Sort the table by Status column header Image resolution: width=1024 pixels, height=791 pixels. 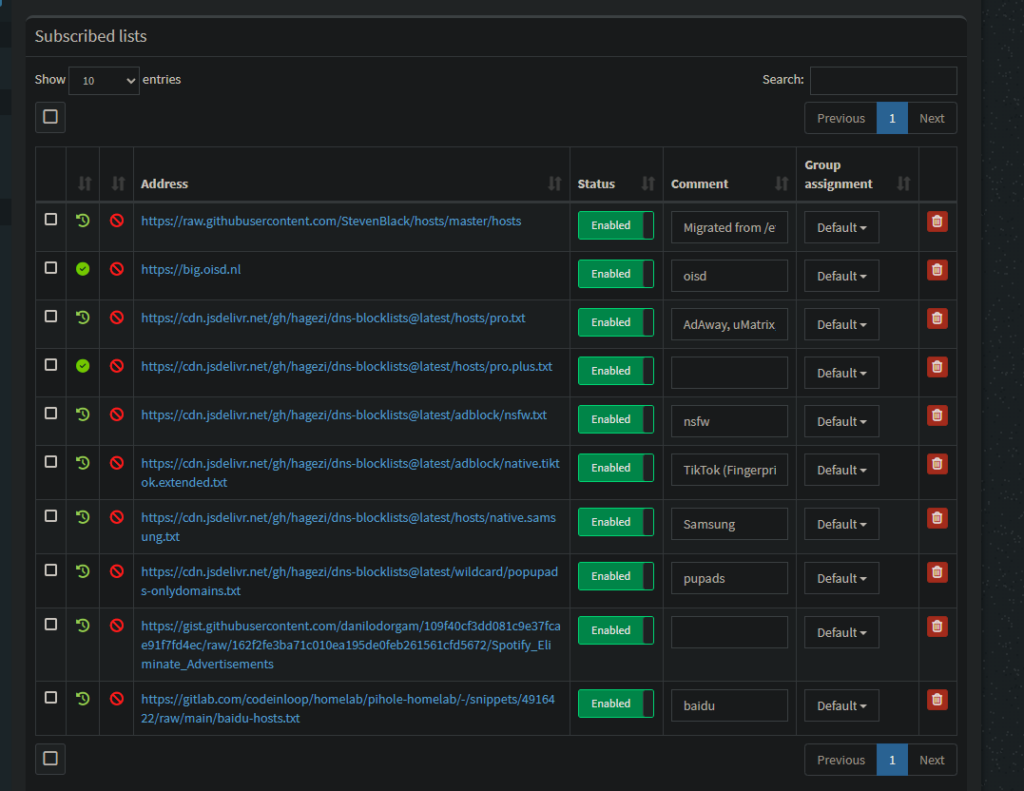pos(596,184)
